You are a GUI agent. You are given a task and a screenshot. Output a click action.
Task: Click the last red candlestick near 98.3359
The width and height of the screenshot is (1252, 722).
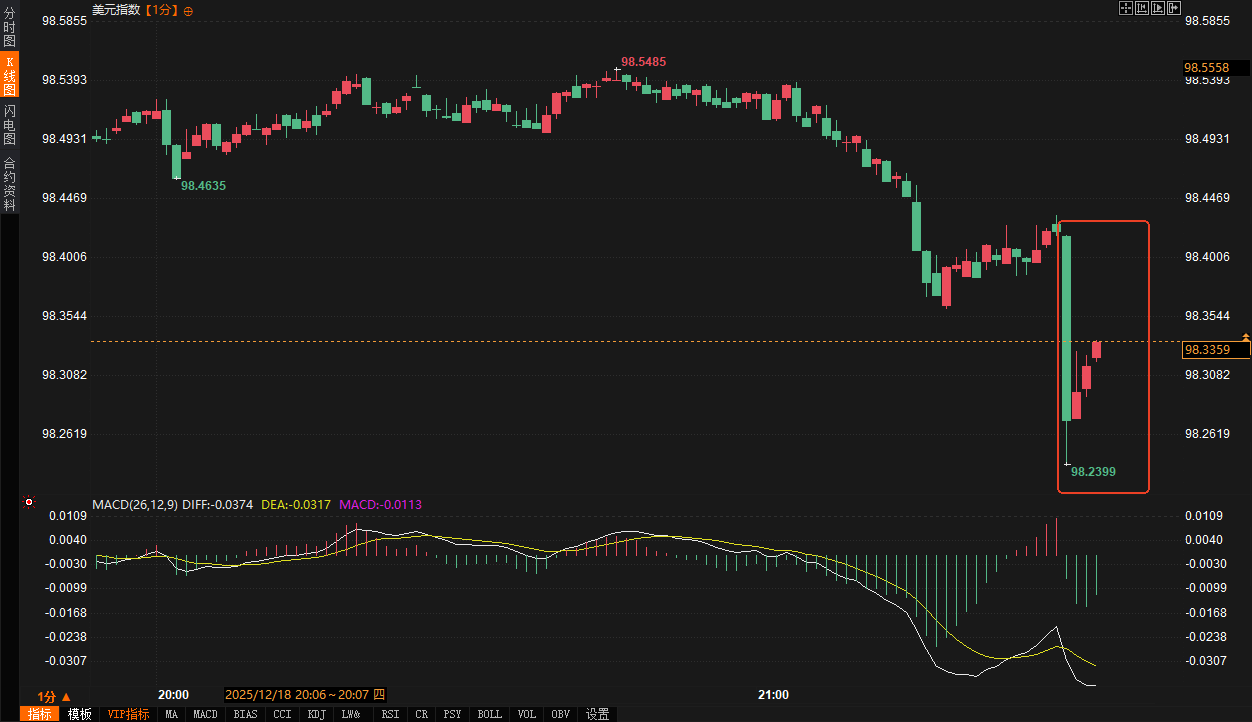(1096, 349)
